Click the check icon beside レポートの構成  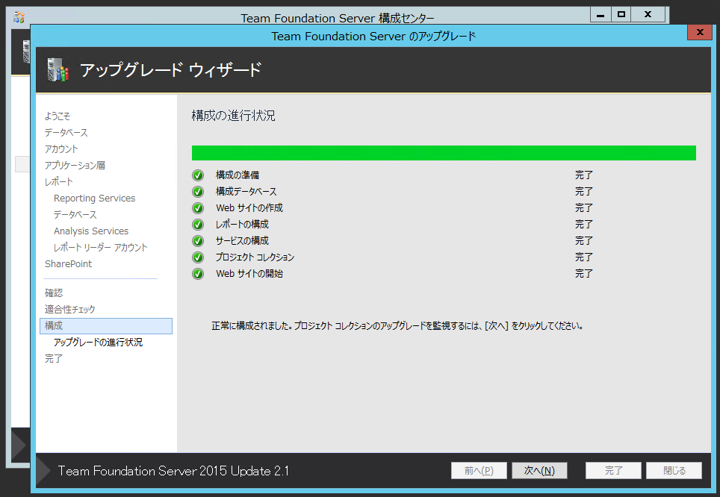[x=198, y=225]
